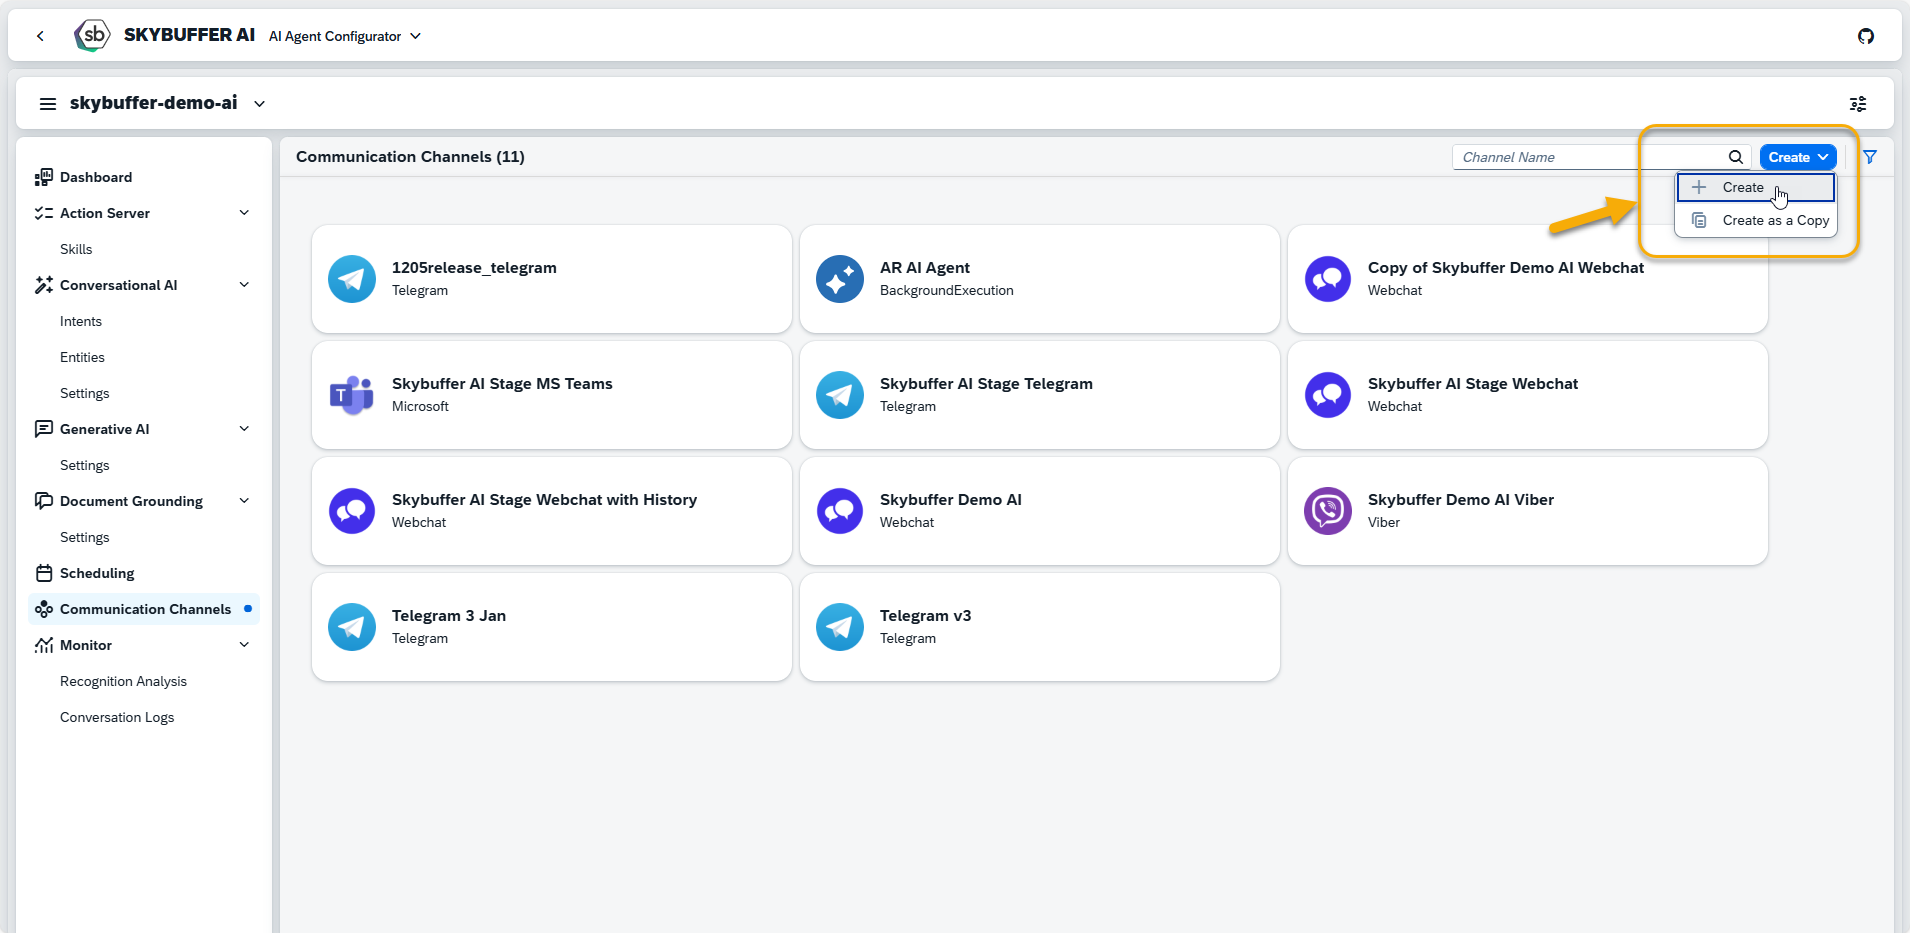Select Create from the dropdown menu

pos(1756,187)
